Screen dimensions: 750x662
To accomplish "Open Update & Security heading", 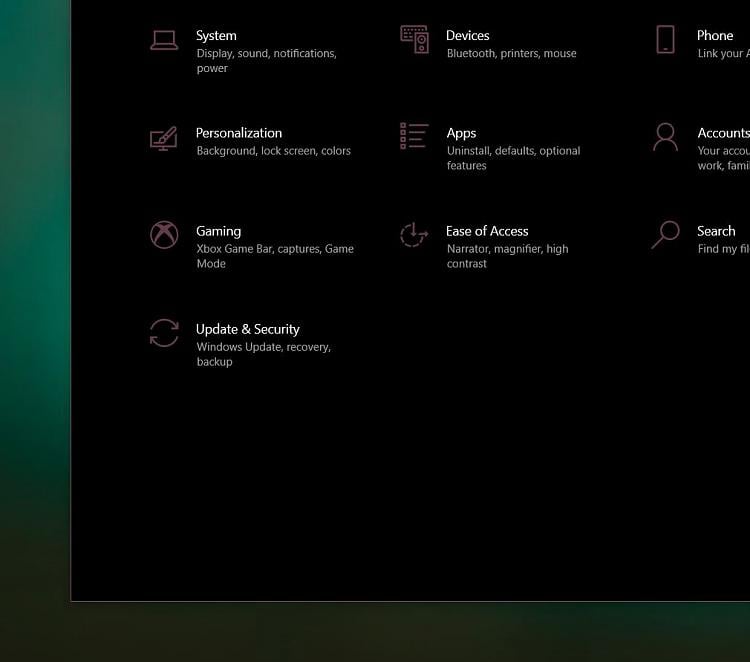I will (x=248, y=330).
